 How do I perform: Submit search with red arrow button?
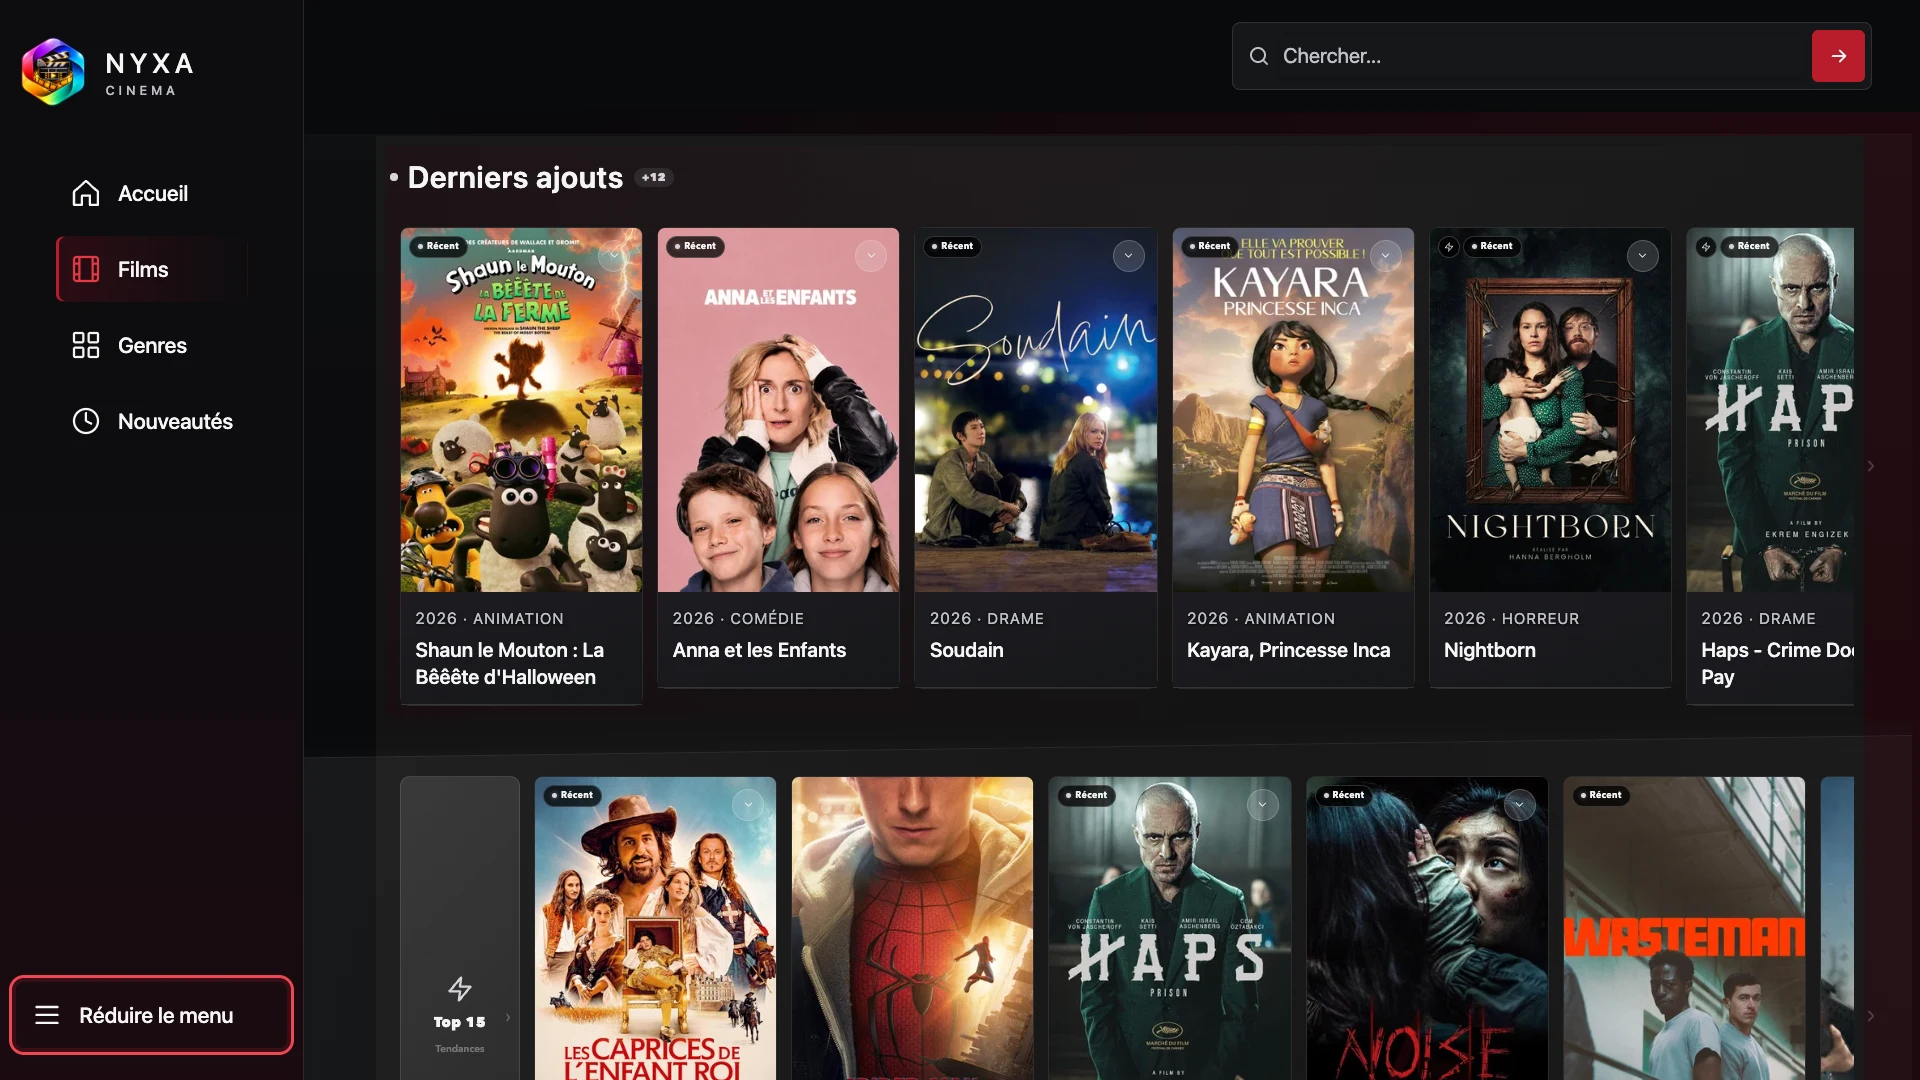point(1838,56)
